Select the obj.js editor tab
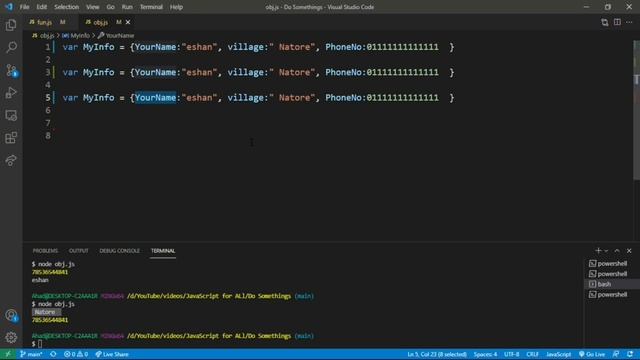 100,22
